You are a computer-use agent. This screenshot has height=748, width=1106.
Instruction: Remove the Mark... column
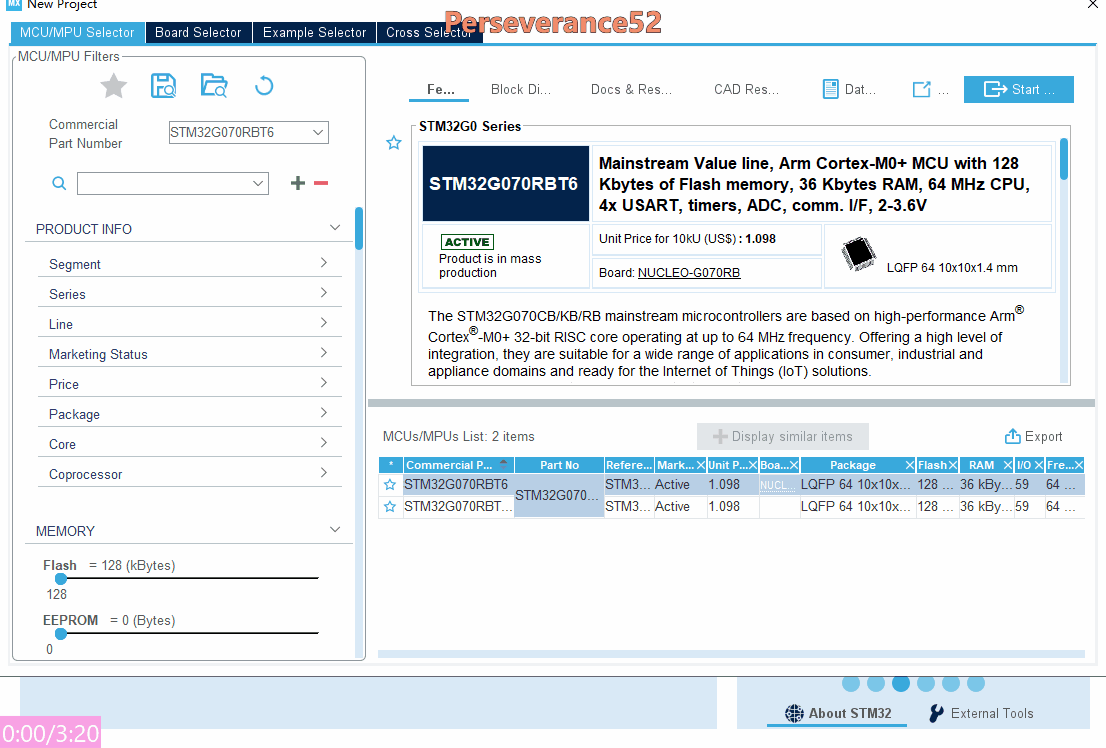(x=700, y=465)
